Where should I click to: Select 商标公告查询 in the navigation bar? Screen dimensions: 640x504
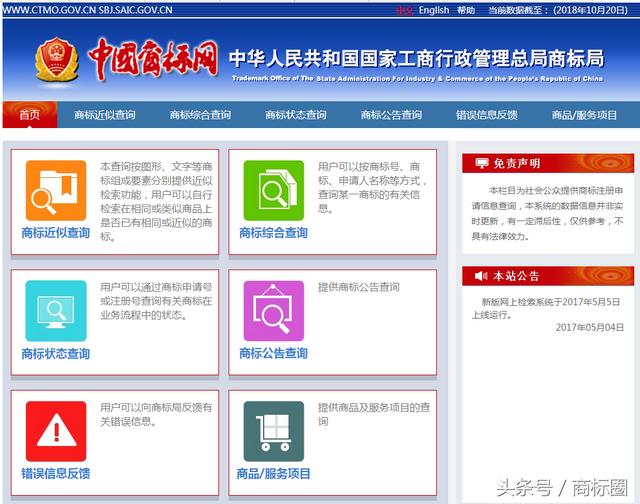pos(391,115)
